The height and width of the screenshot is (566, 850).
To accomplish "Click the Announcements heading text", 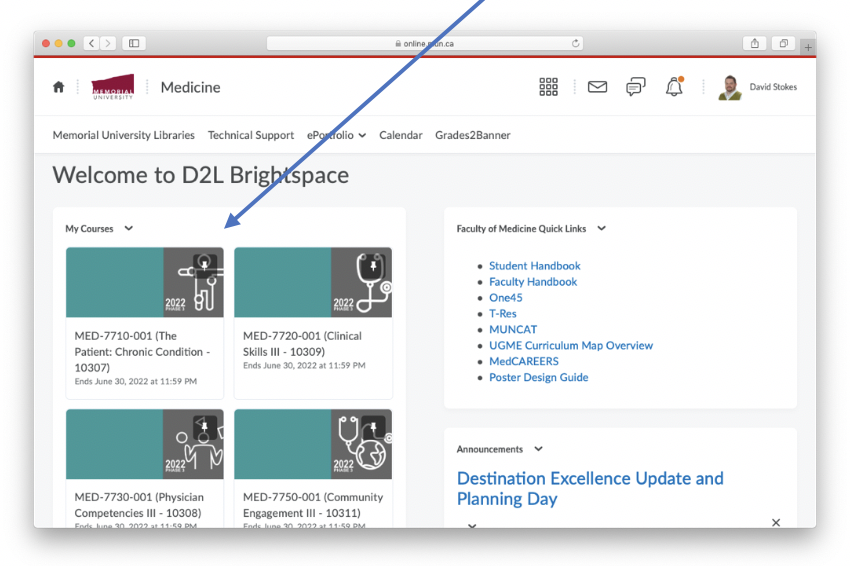I will pyautogui.click(x=490, y=449).
